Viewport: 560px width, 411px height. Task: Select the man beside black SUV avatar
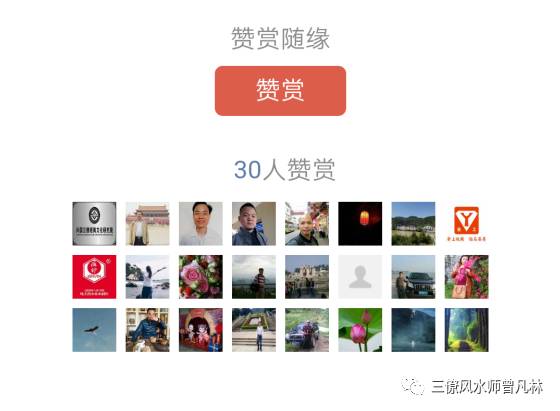pyautogui.click(x=413, y=277)
